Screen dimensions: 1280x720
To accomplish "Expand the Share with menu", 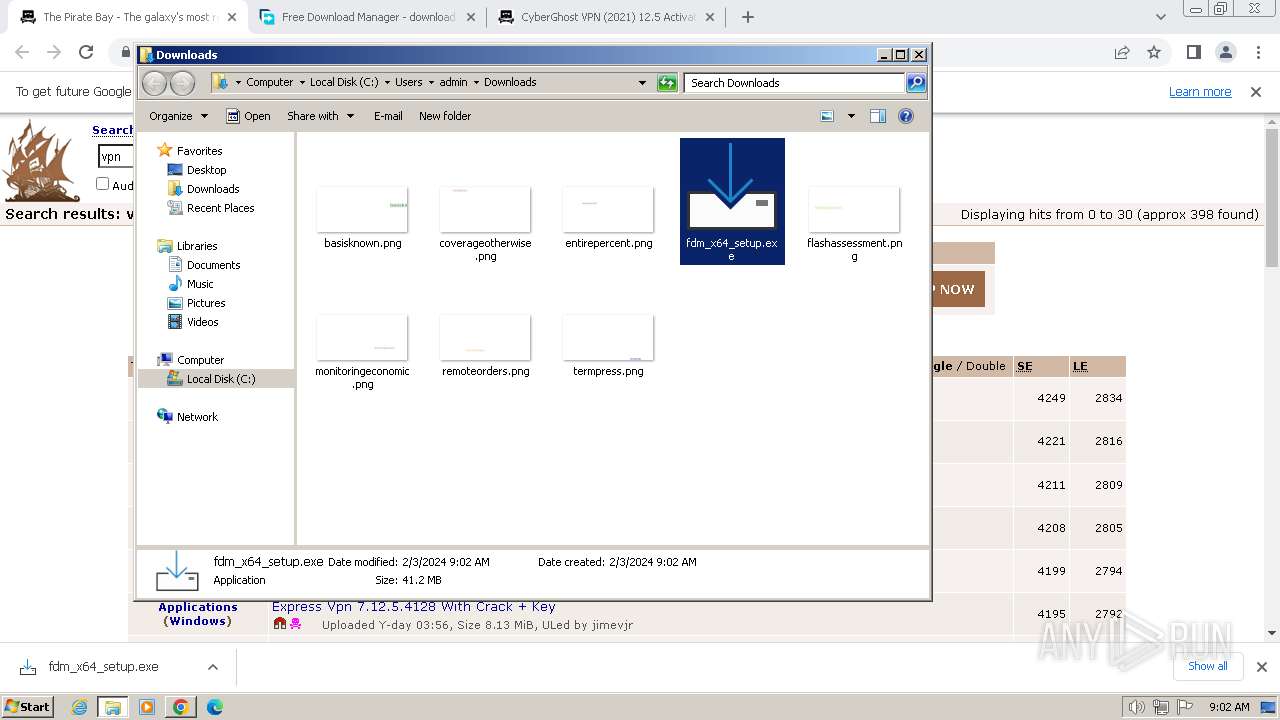I will tap(320, 116).
